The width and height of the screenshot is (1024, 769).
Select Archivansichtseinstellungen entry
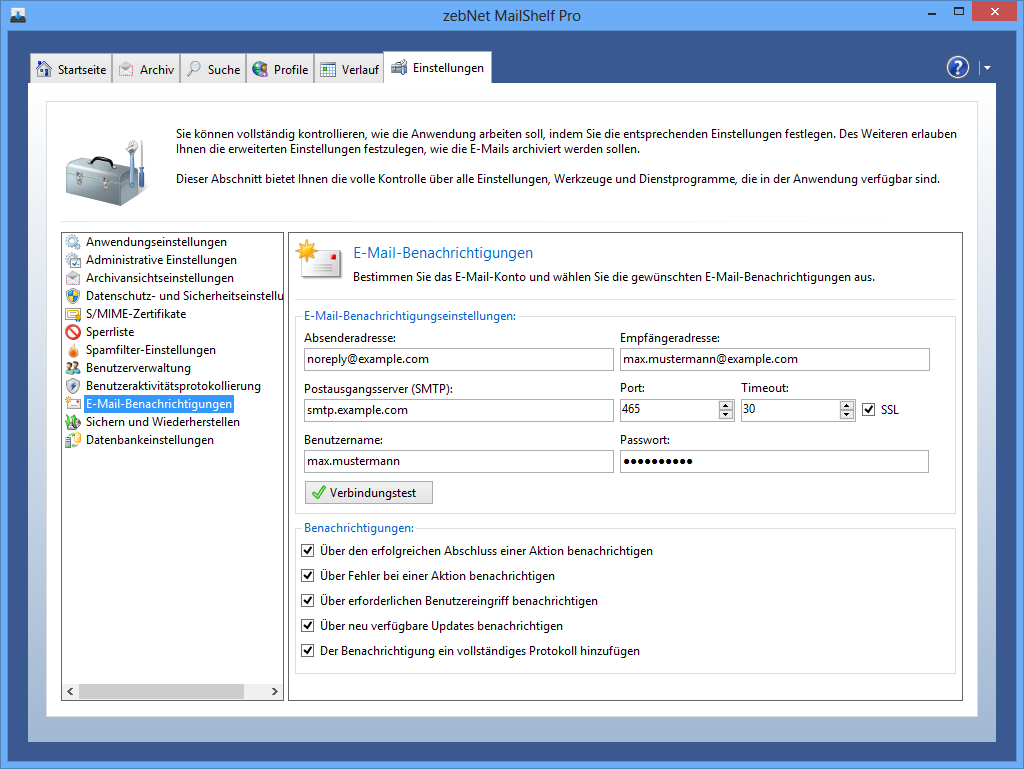[160, 278]
